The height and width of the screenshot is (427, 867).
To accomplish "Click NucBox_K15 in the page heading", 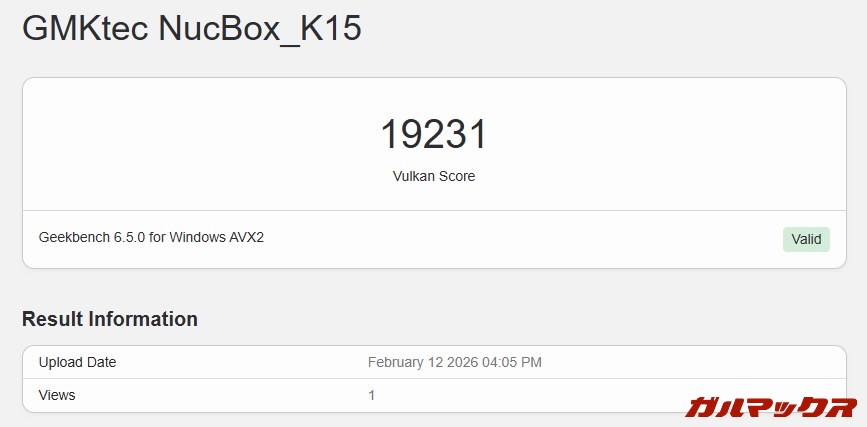I will point(260,29).
